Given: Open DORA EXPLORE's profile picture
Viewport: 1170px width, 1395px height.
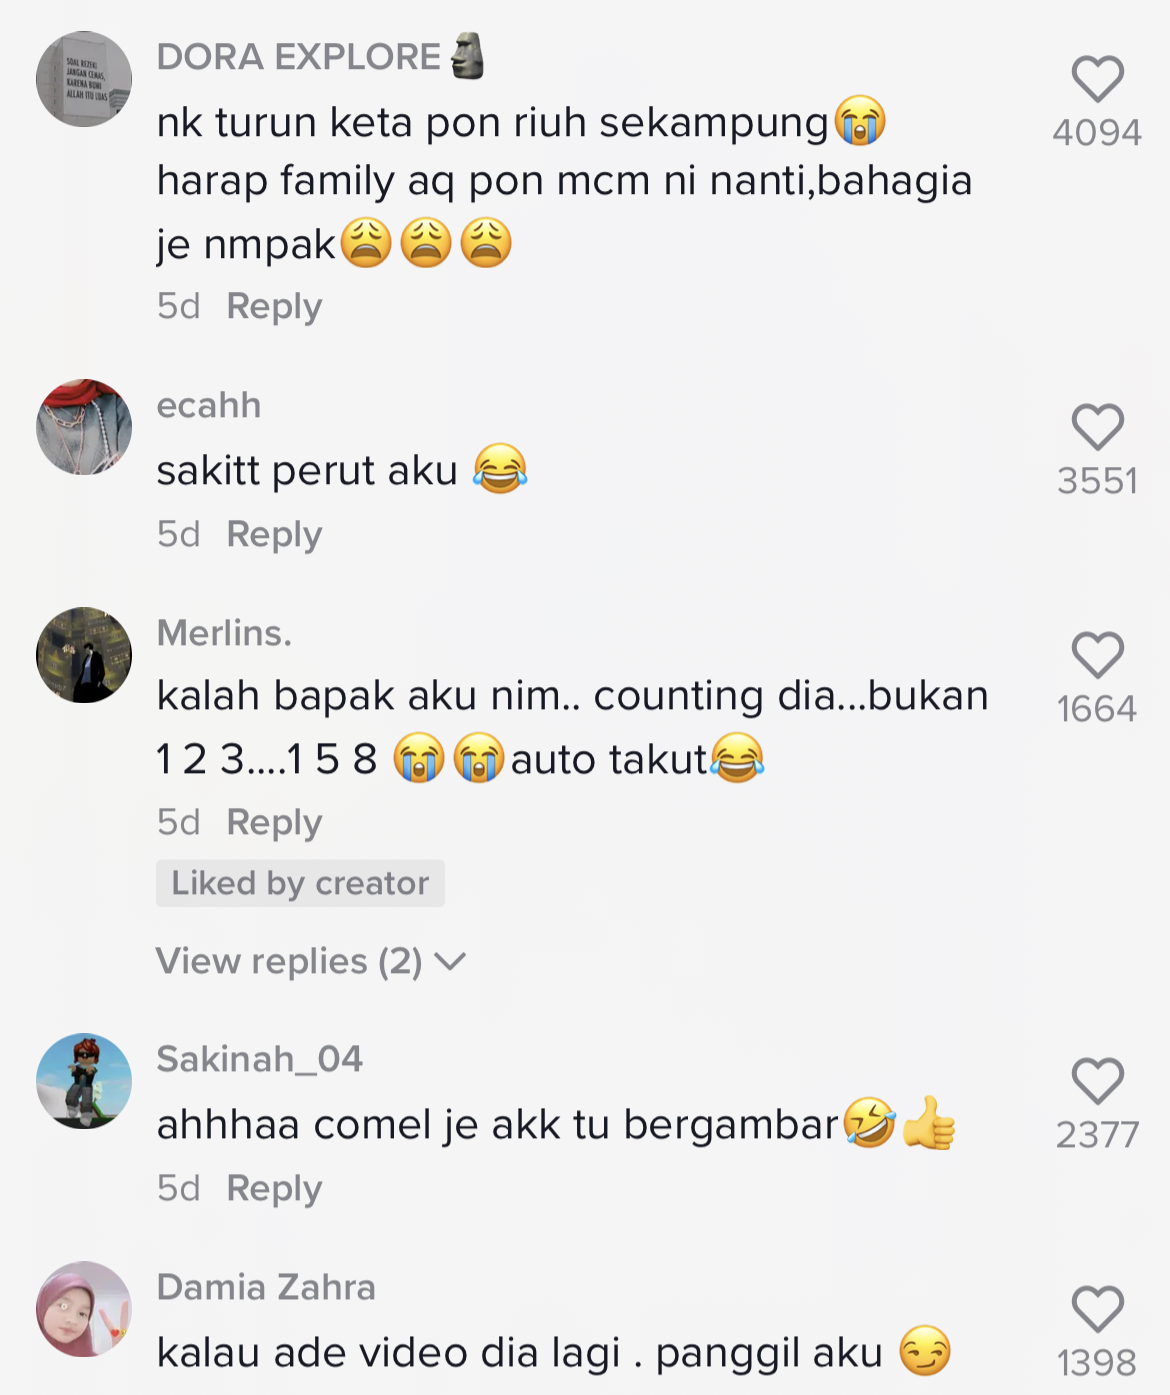Looking at the screenshot, I should pos(84,79).
